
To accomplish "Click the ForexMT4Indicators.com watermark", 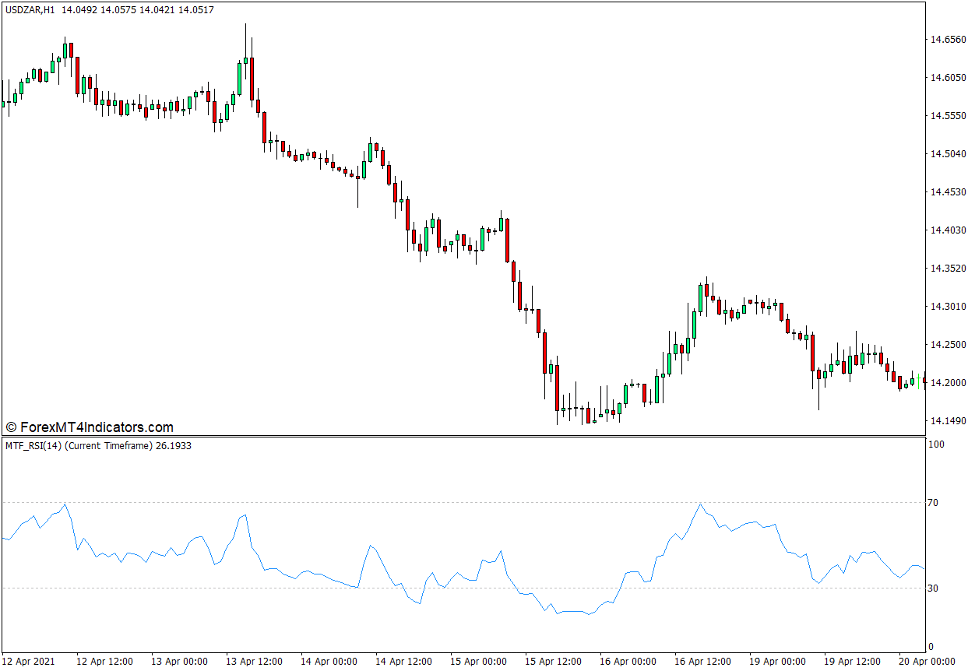I will 90,427.
